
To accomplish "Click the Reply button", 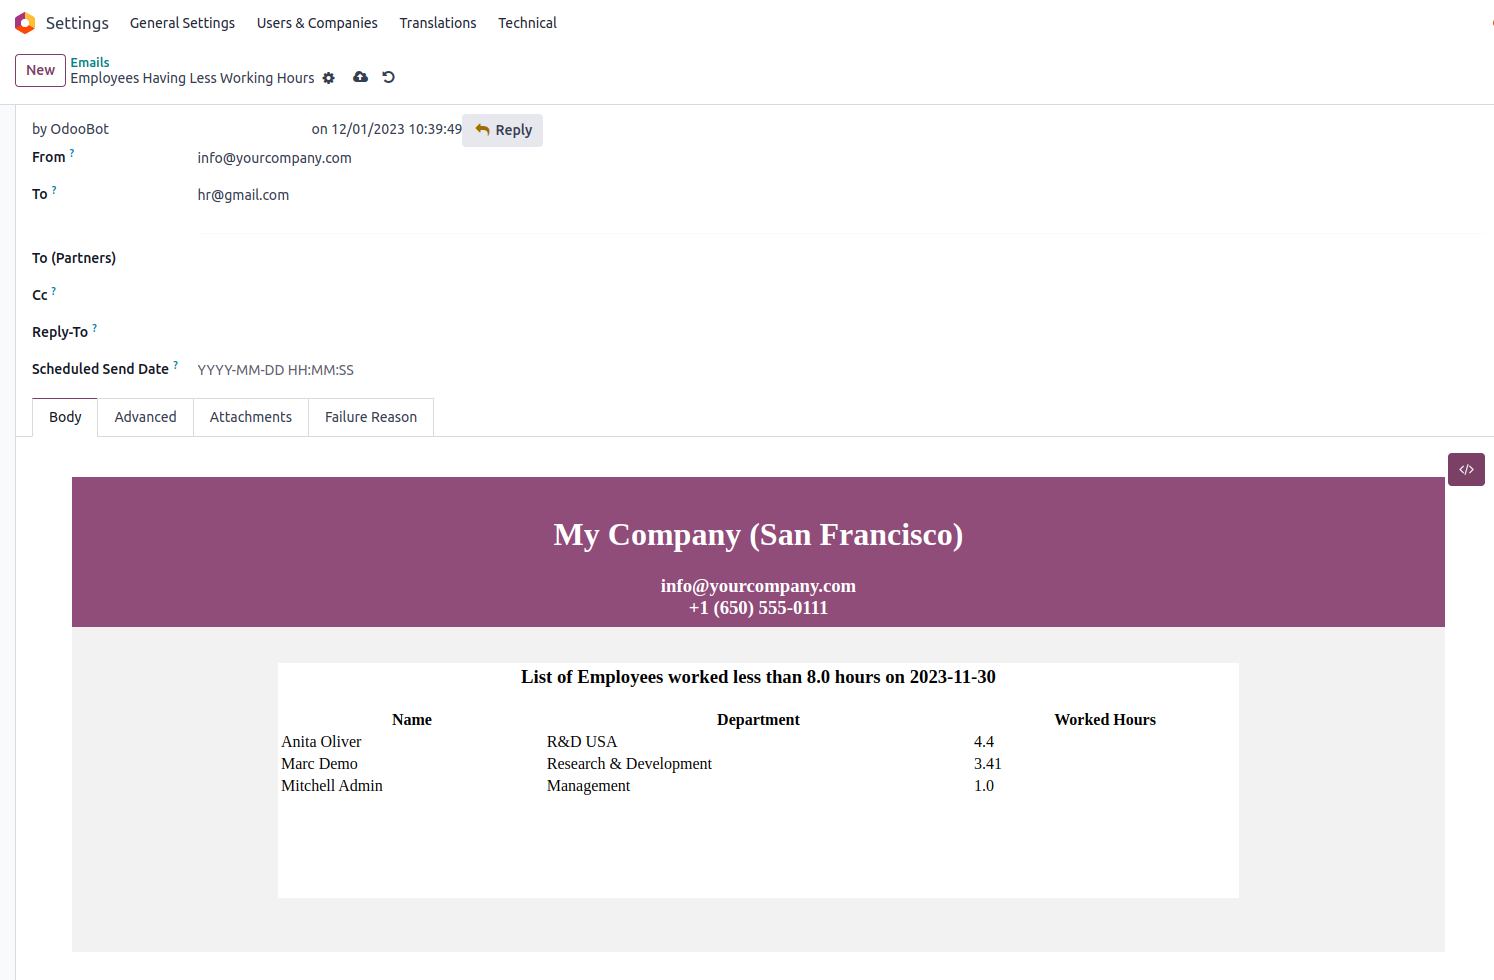I will coord(503,130).
